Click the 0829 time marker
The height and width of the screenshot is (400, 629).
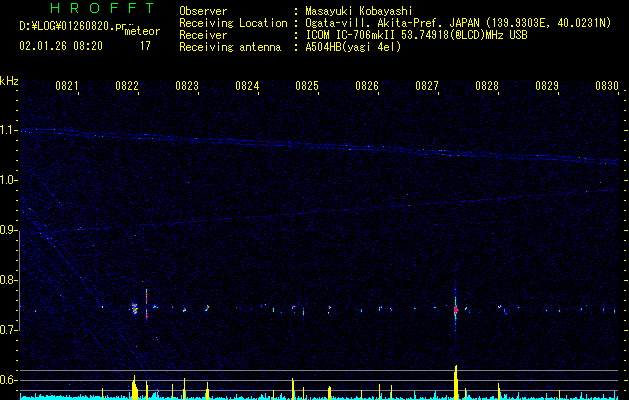[547, 86]
